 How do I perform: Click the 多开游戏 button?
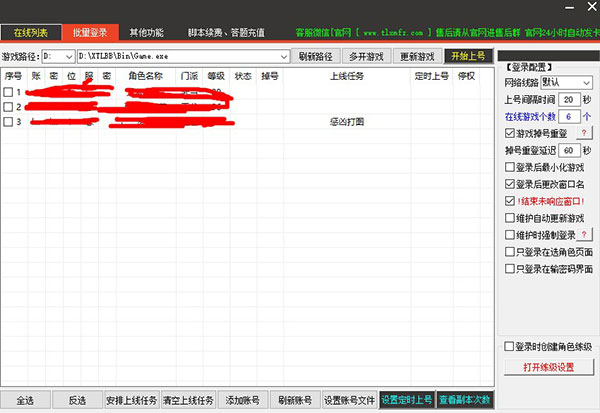(x=366, y=57)
